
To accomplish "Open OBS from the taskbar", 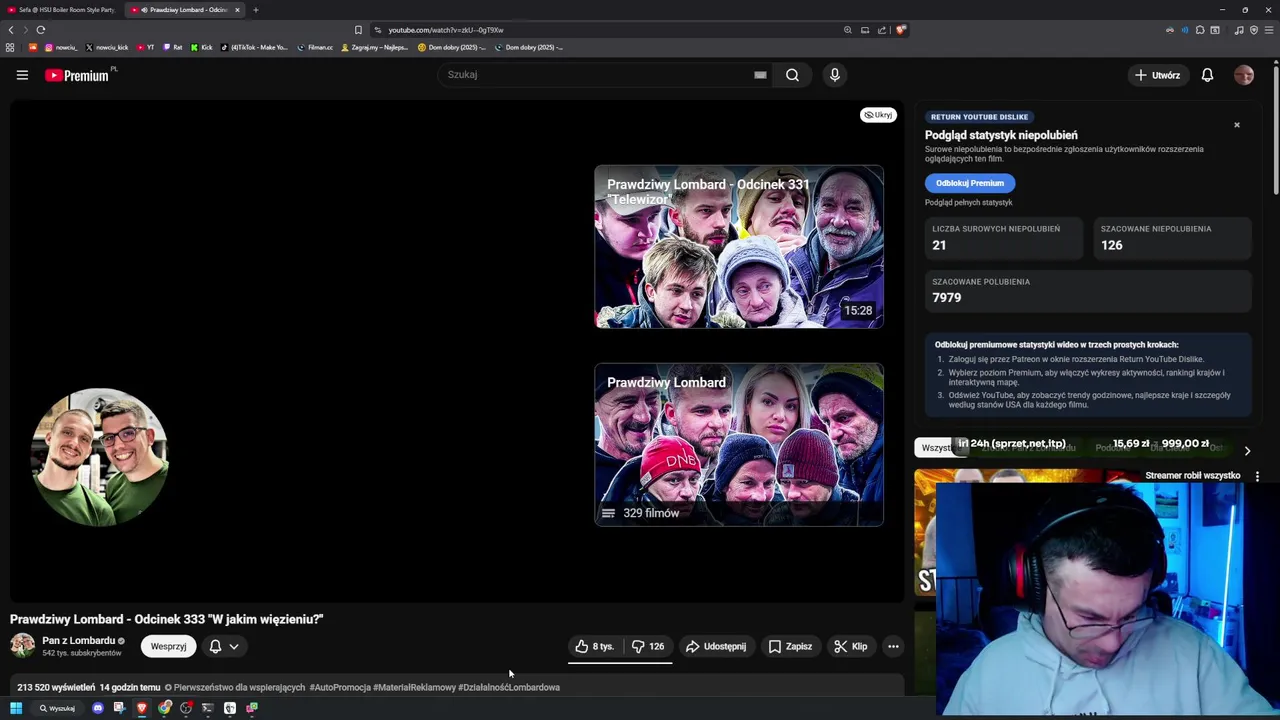I will (x=186, y=708).
